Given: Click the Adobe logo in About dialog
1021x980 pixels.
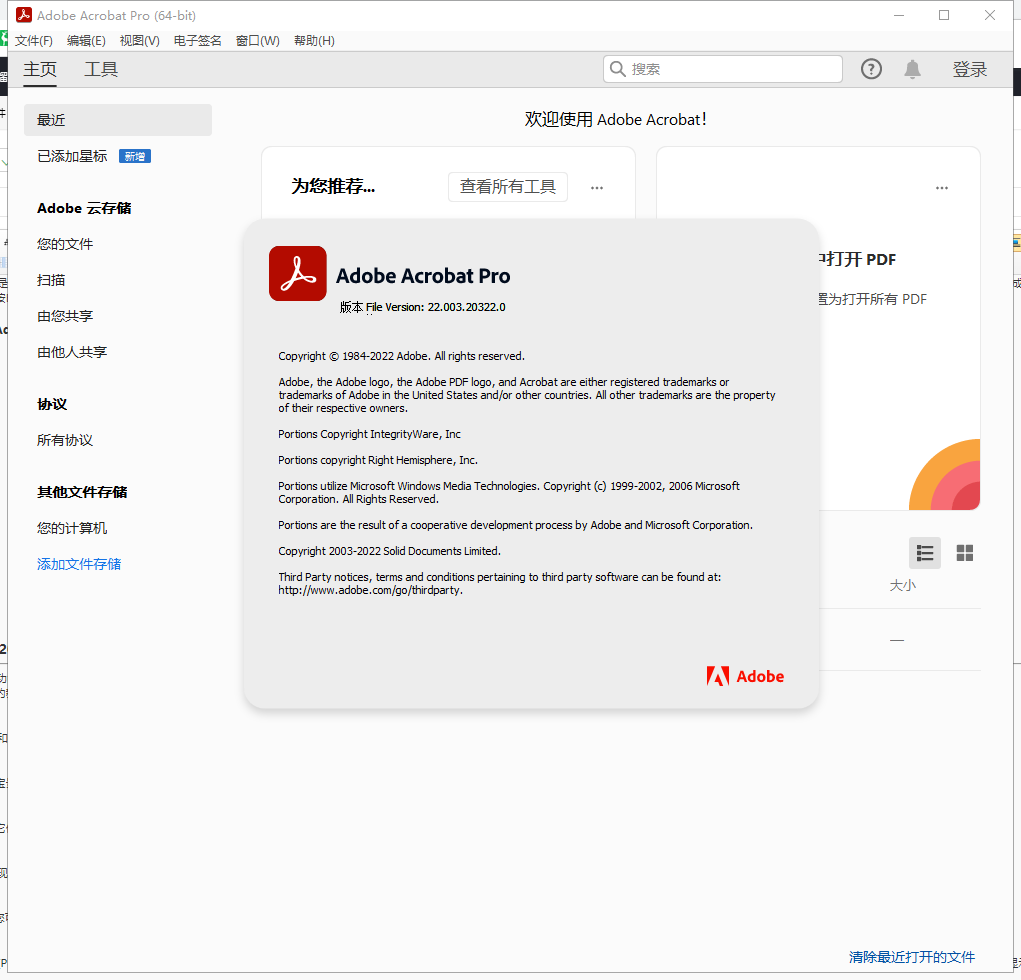Looking at the screenshot, I should point(745,677).
